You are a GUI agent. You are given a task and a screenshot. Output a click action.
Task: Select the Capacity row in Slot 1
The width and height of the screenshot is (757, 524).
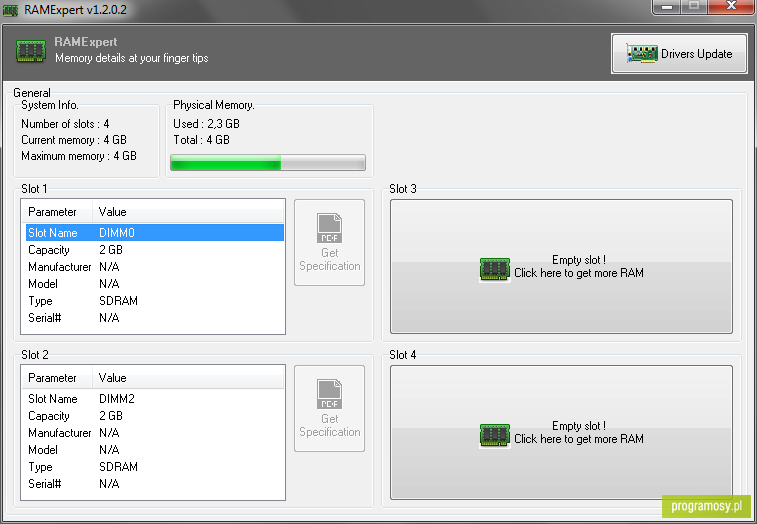[154, 250]
